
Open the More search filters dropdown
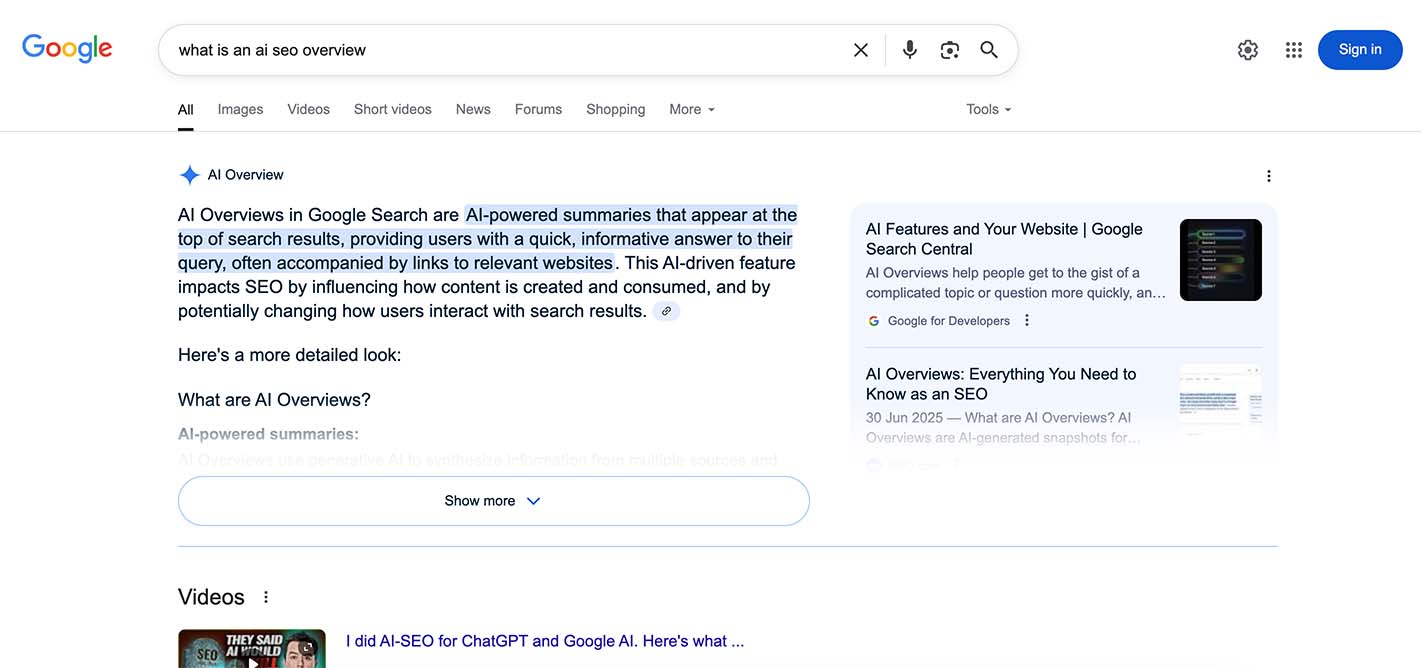click(692, 109)
